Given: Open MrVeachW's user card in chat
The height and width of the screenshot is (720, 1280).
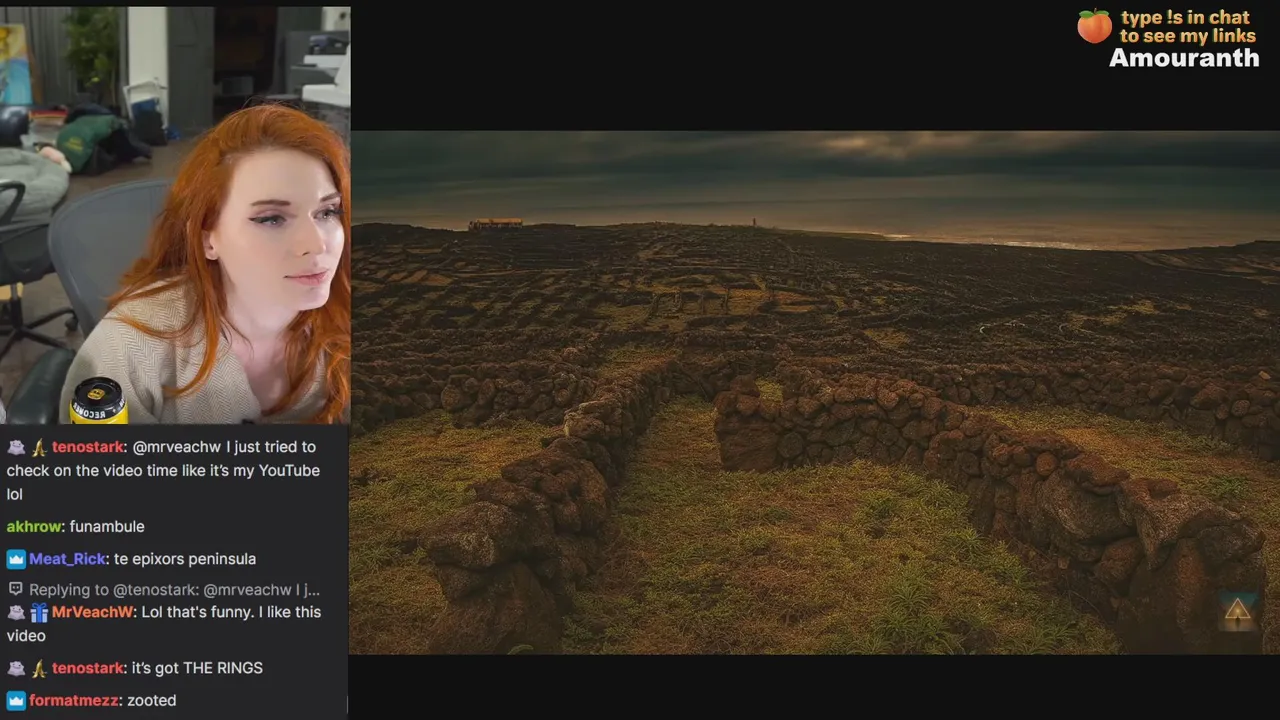Looking at the screenshot, I should (92, 611).
